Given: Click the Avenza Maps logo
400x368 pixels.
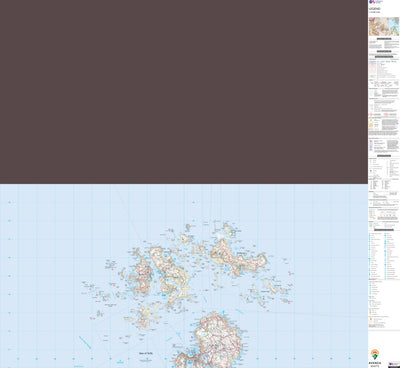Looking at the screenshot, I should (x=375, y=358).
